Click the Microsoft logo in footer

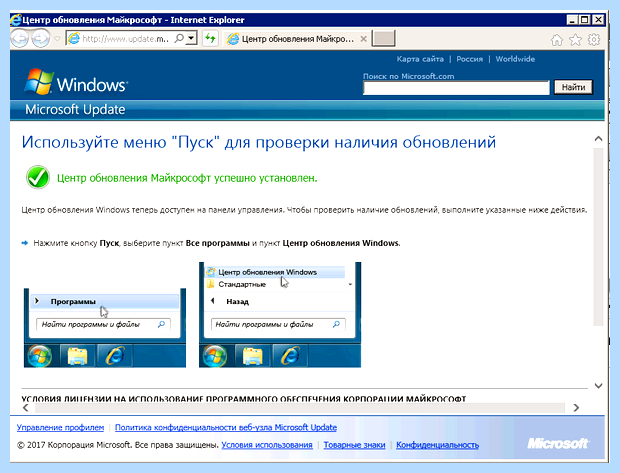point(558,444)
